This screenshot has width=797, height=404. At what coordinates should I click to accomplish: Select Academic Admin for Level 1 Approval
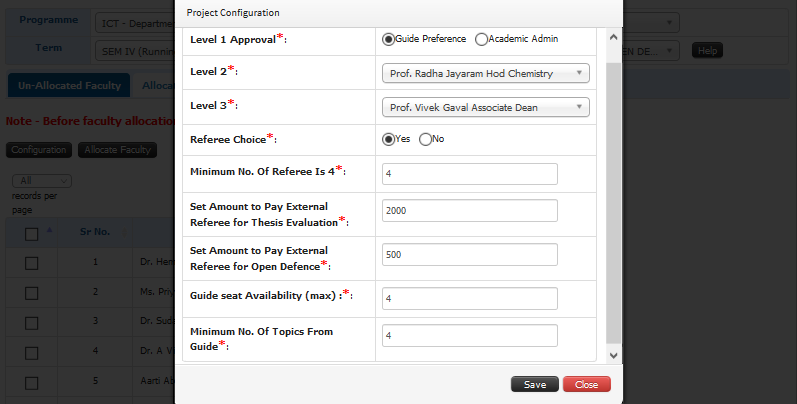(x=481, y=39)
